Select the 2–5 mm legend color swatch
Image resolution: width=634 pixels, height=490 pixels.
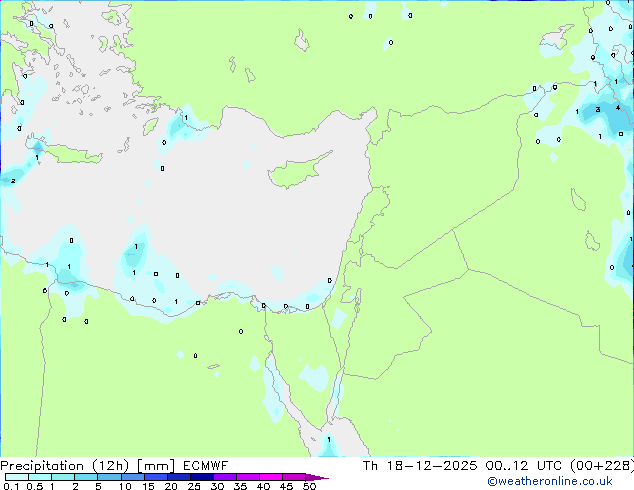point(86,477)
